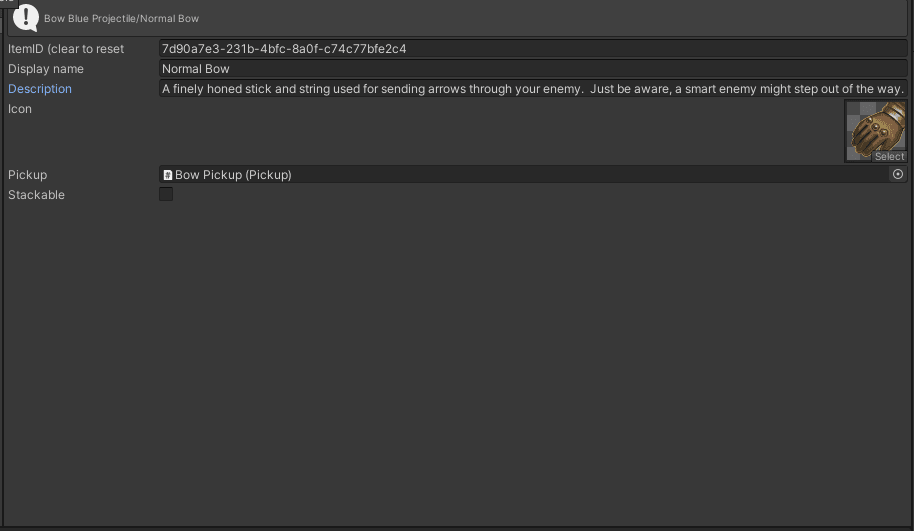
Task: Select the Bow Pickup (Pickup) object field
Action: pyautogui.click(x=520, y=175)
